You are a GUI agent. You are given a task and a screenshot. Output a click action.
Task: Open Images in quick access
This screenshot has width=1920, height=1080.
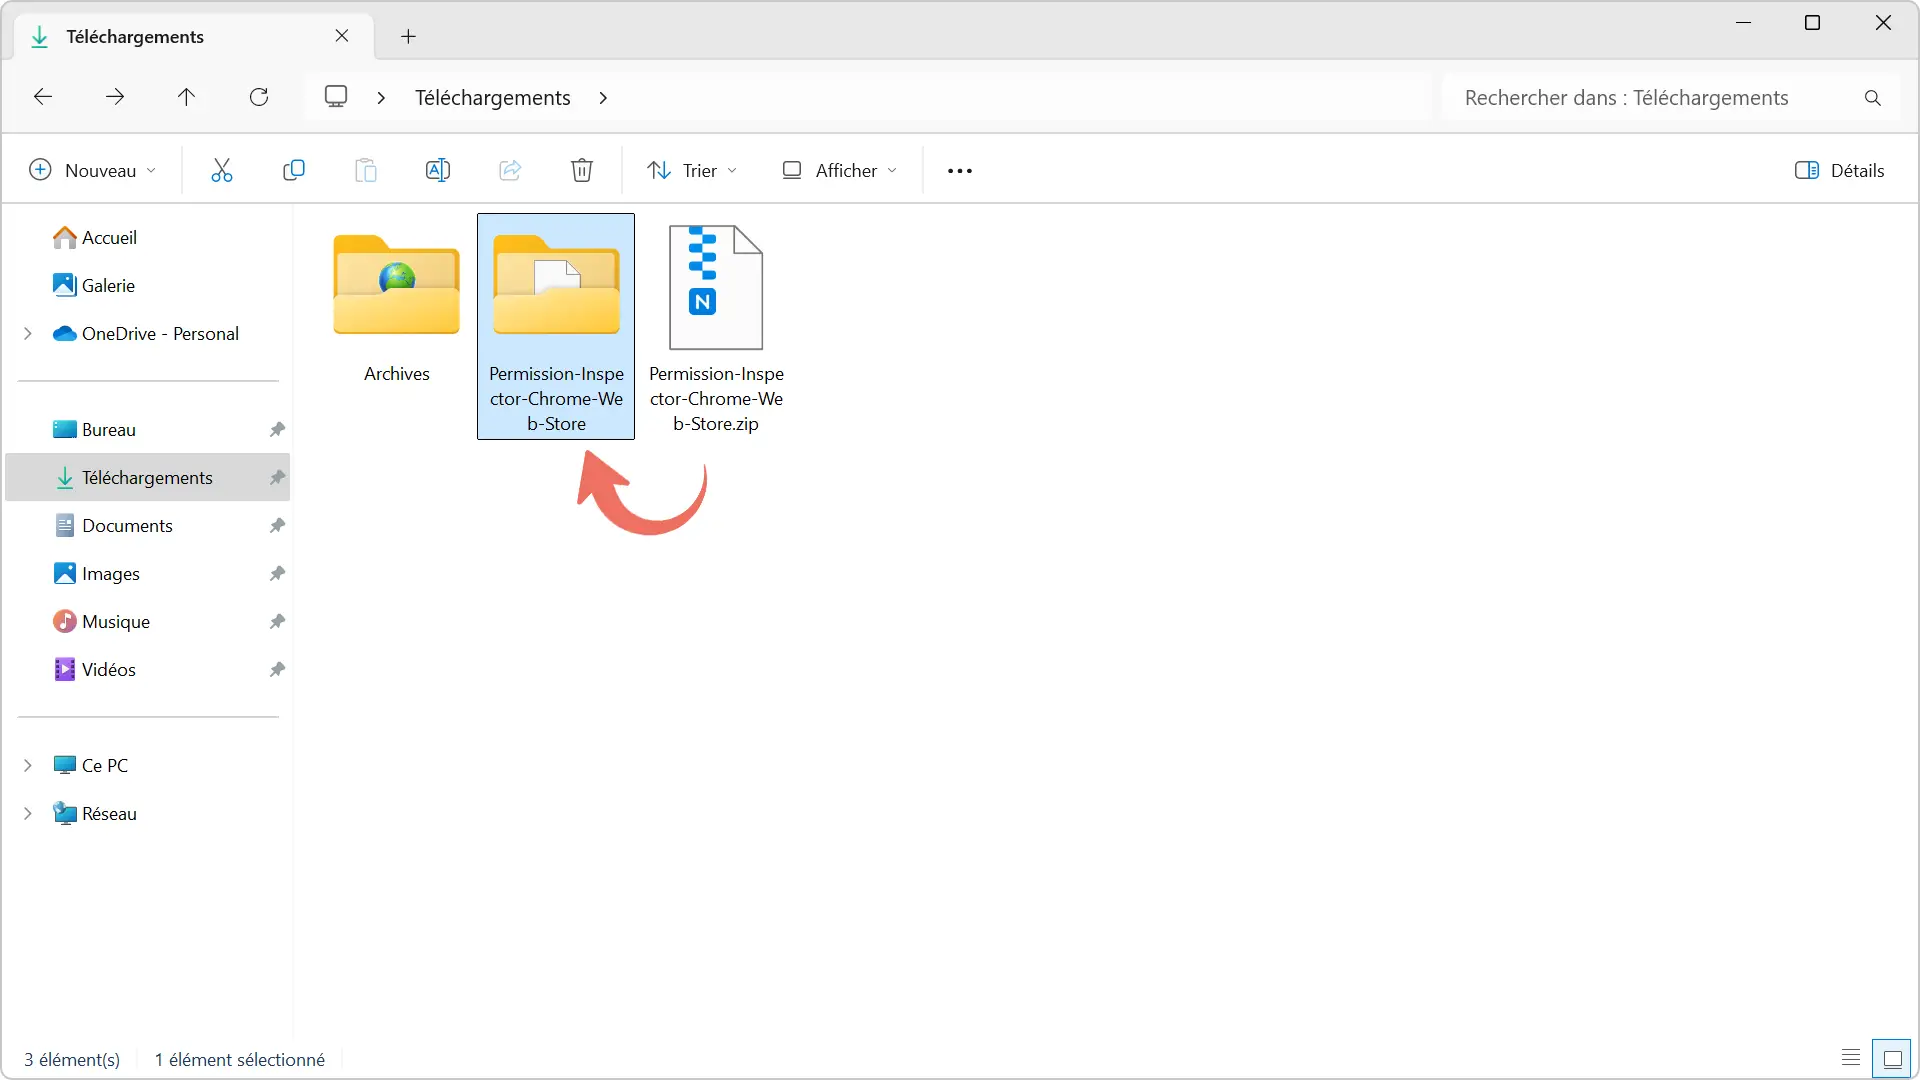pos(96,573)
